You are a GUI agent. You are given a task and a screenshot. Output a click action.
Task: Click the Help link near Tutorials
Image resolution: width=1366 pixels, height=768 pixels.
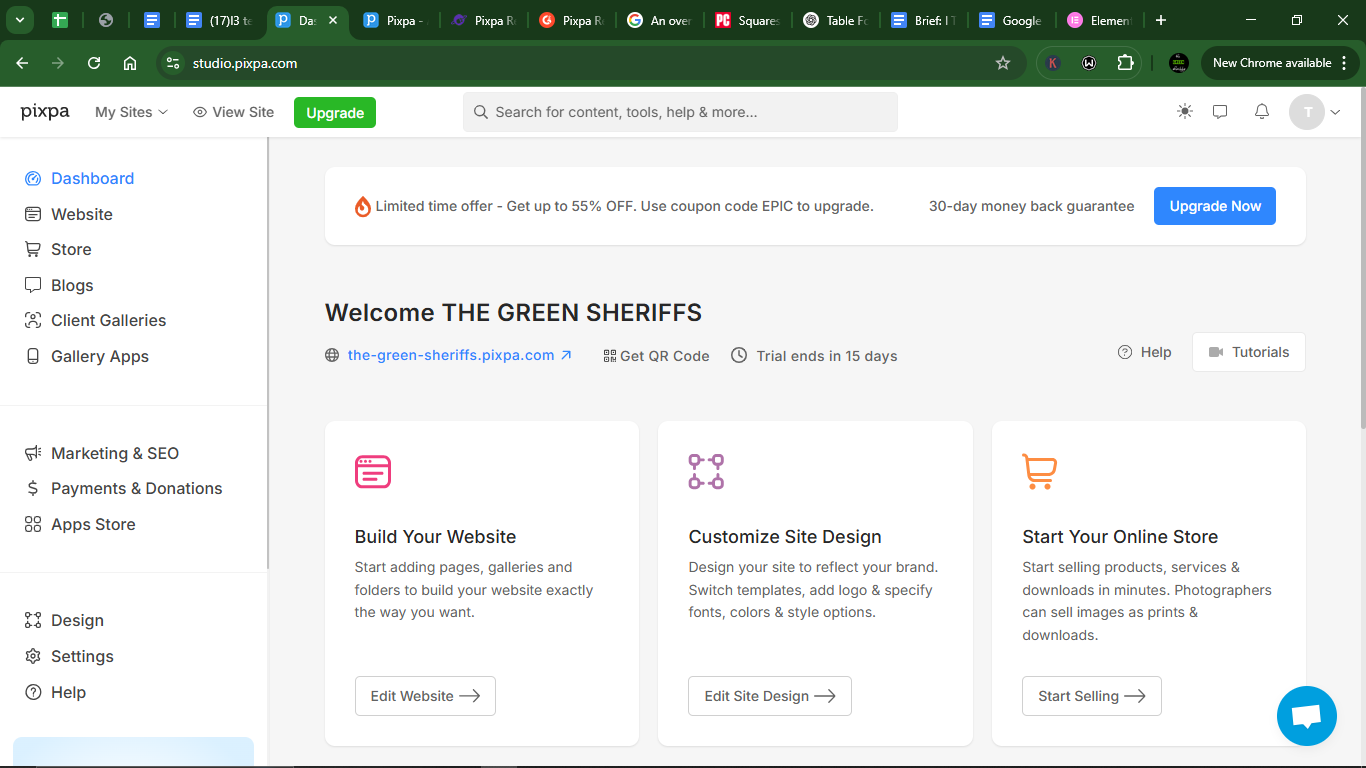(1144, 352)
